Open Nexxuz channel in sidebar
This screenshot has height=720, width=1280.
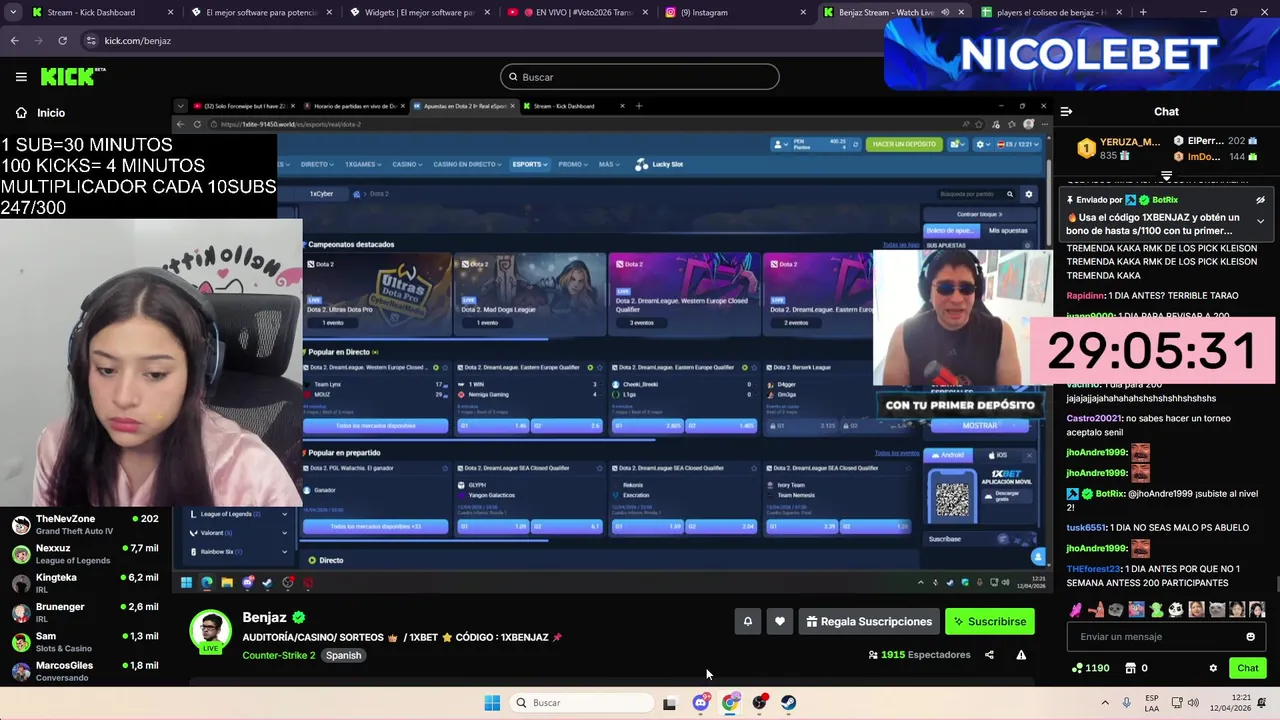point(85,554)
